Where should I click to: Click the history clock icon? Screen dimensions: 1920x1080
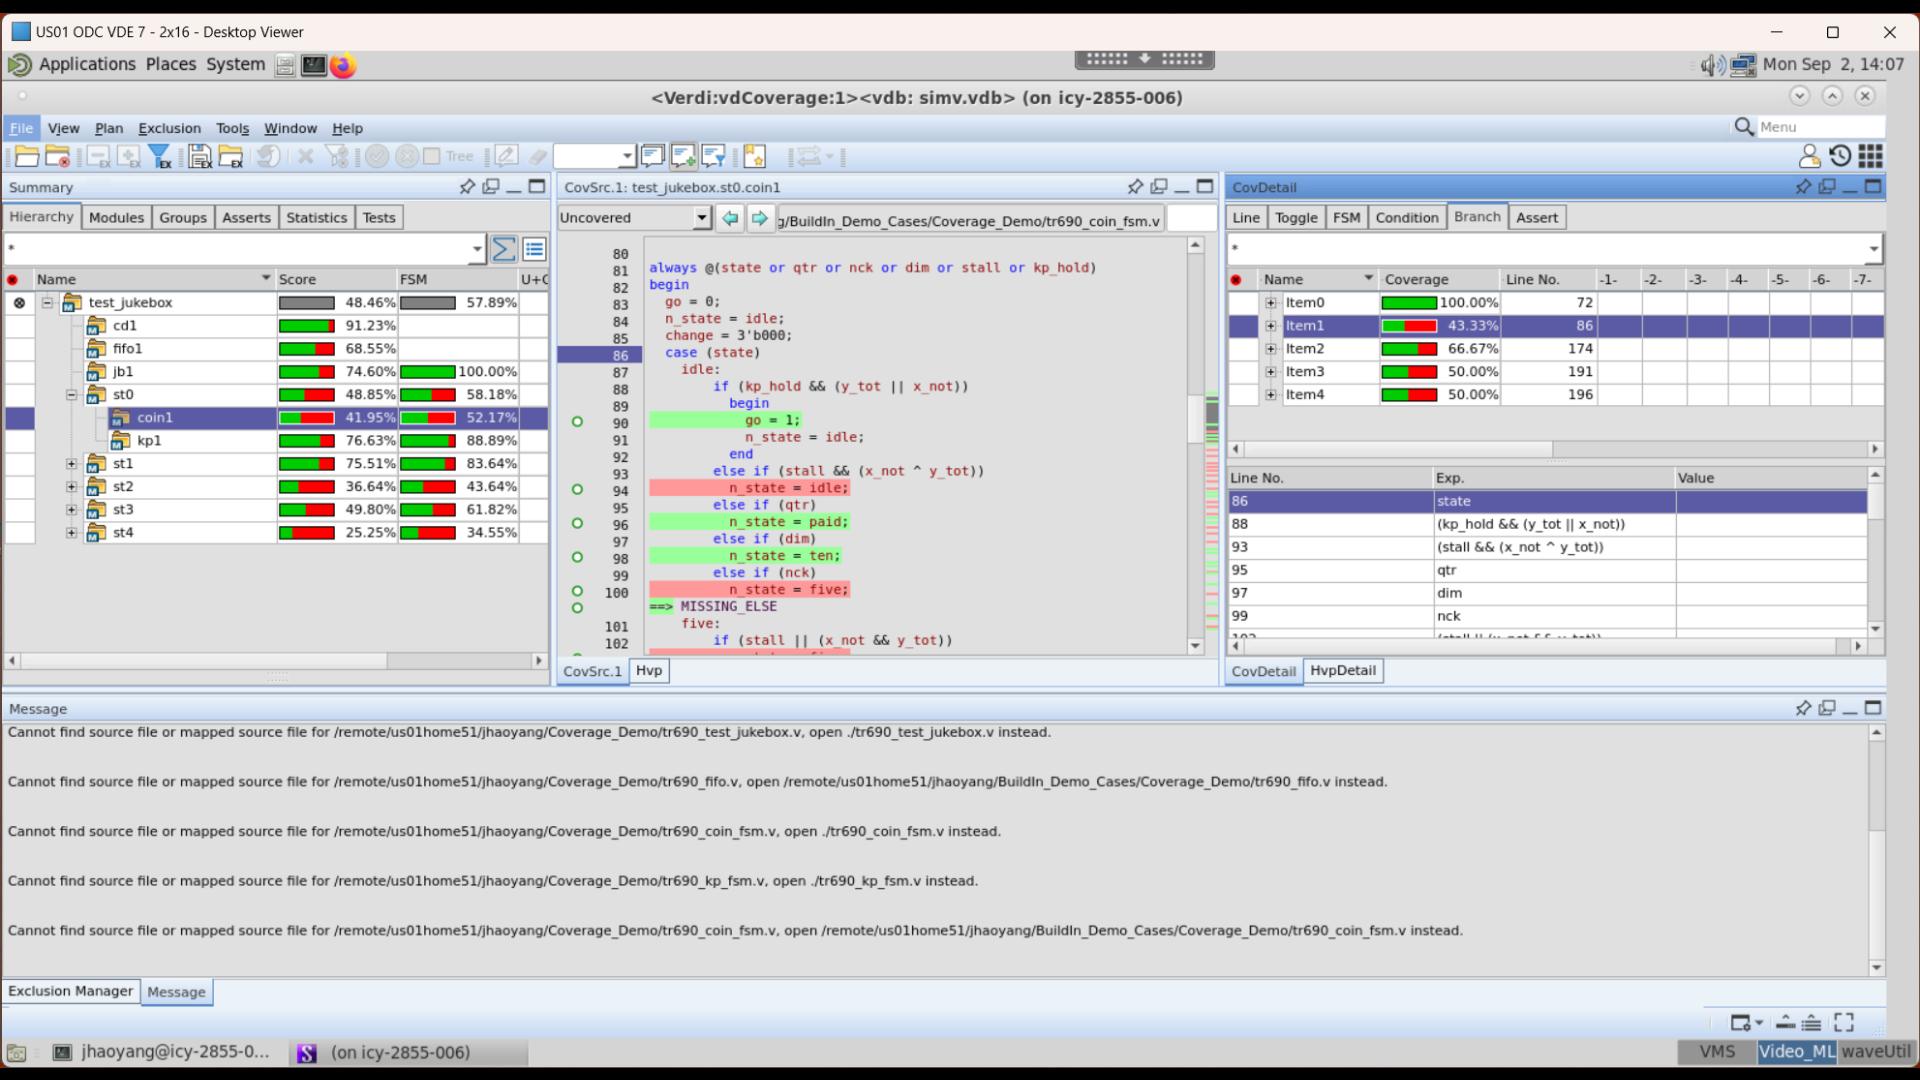(x=1840, y=156)
